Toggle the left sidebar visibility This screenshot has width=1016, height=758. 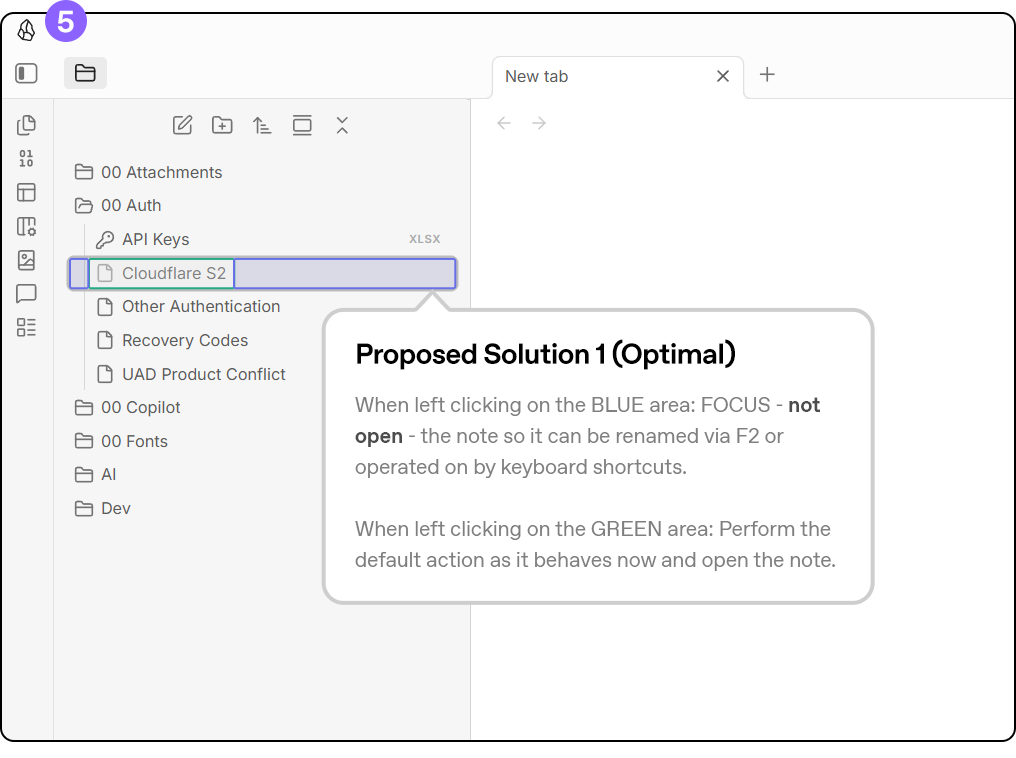coord(26,73)
